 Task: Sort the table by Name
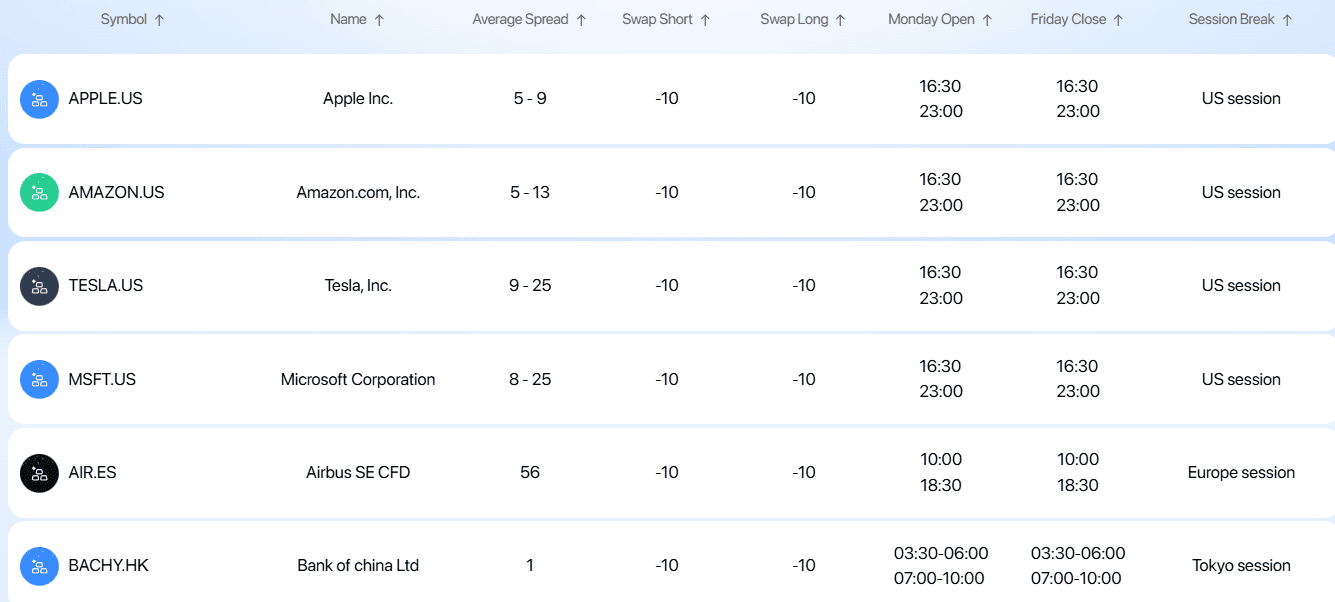[x=357, y=18]
